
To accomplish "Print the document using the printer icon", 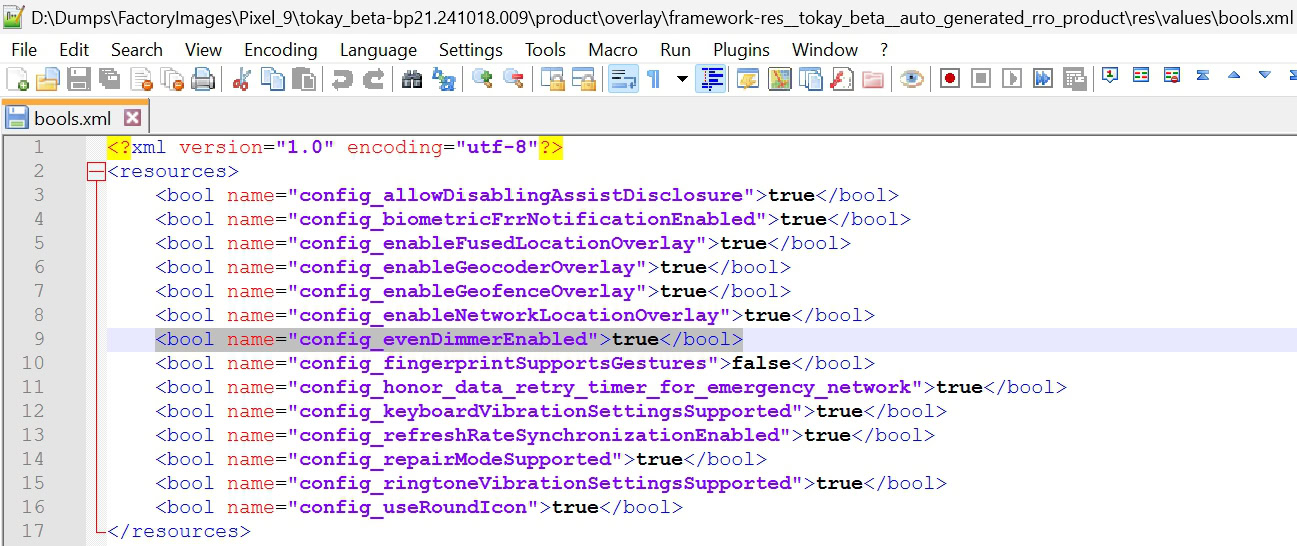I will [x=203, y=80].
